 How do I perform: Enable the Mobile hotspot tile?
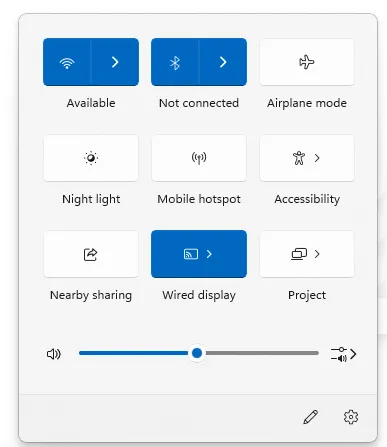pos(199,158)
